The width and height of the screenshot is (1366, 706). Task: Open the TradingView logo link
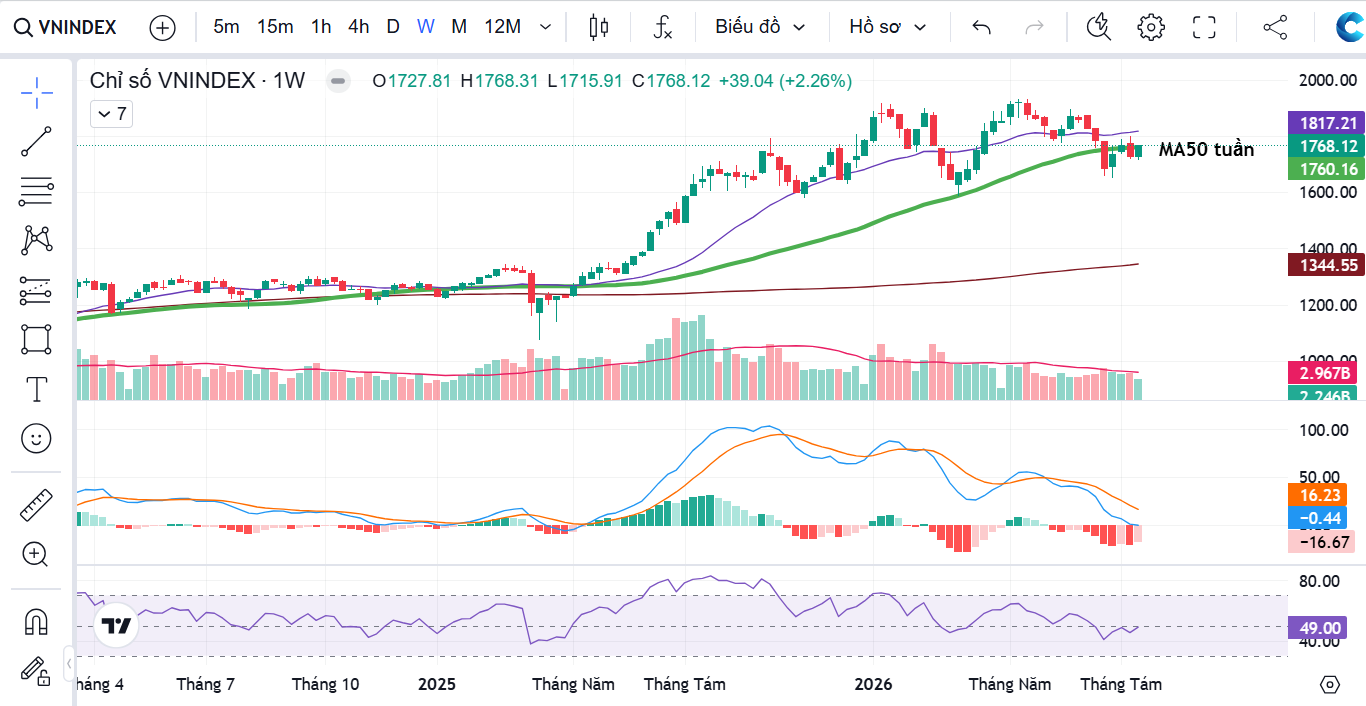pos(117,627)
